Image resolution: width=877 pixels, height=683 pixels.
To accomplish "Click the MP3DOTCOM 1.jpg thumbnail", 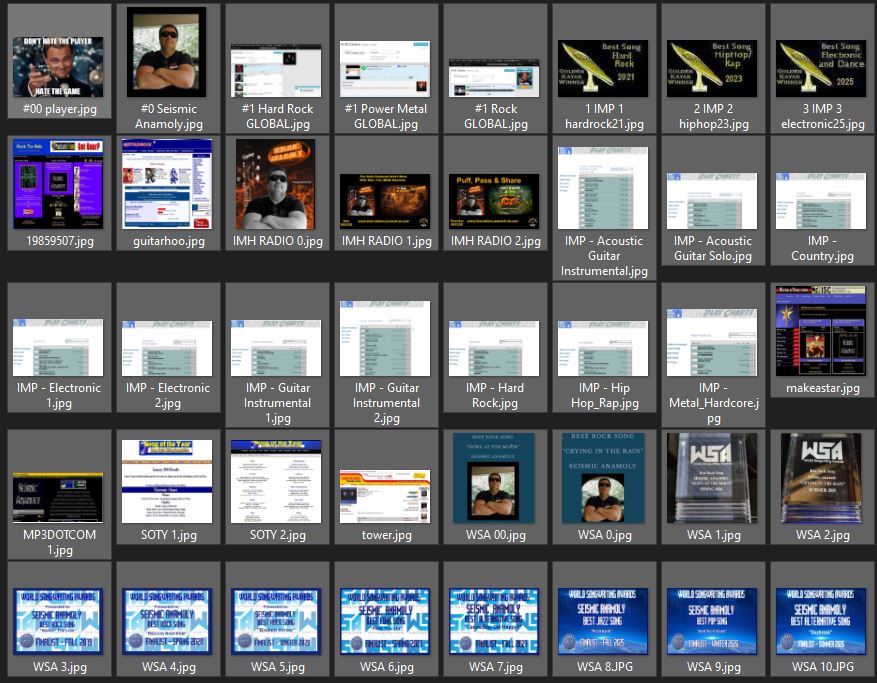I will pyautogui.click(x=58, y=498).
